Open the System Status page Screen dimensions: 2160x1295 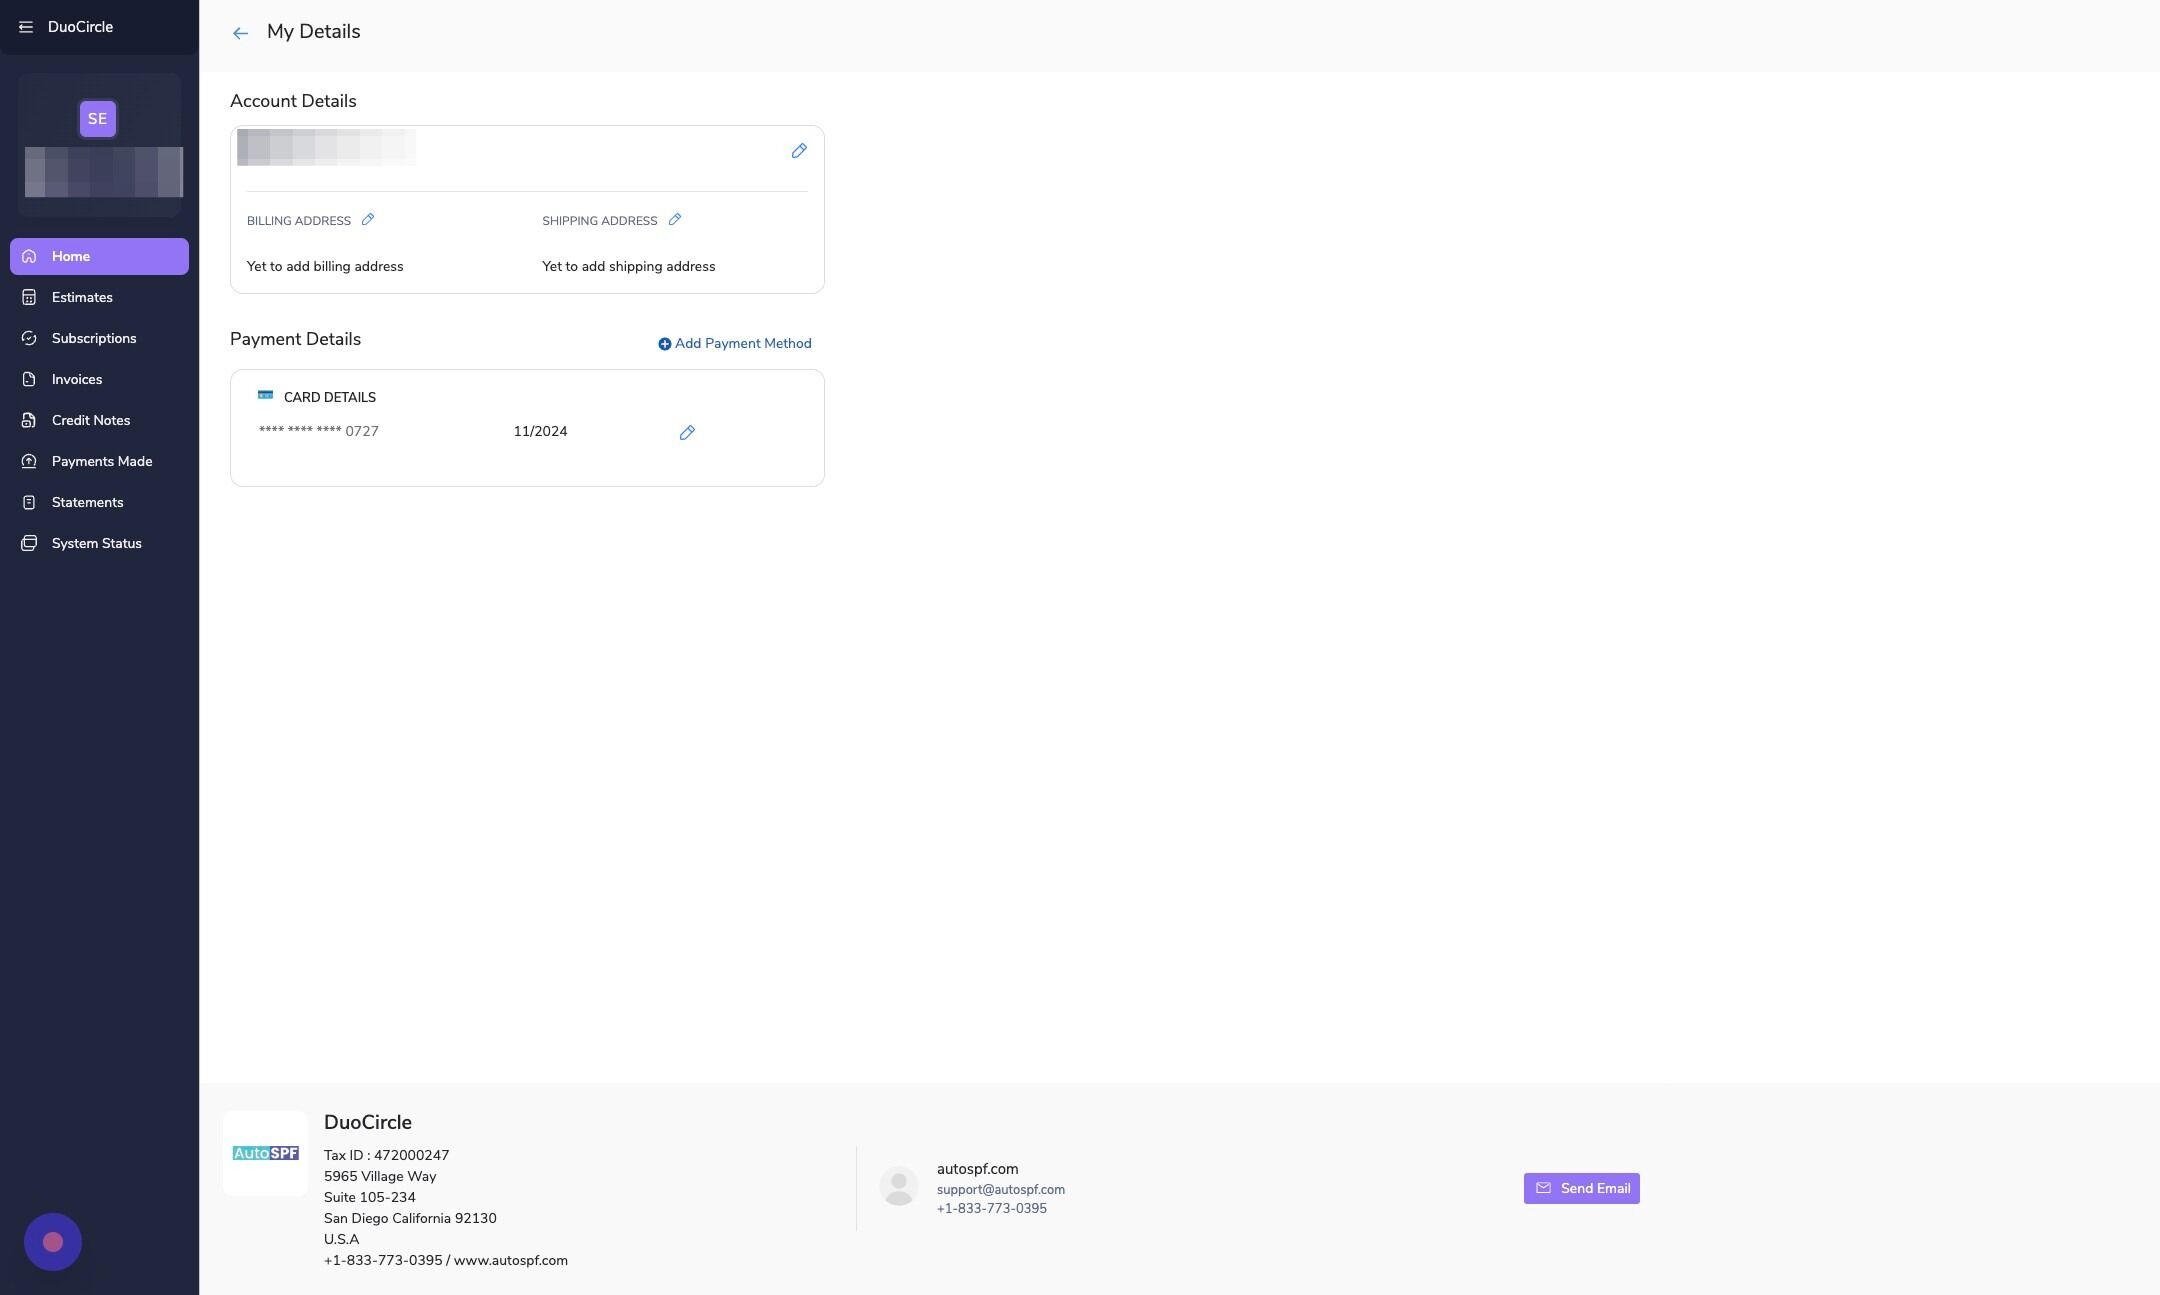coord(96,543)
